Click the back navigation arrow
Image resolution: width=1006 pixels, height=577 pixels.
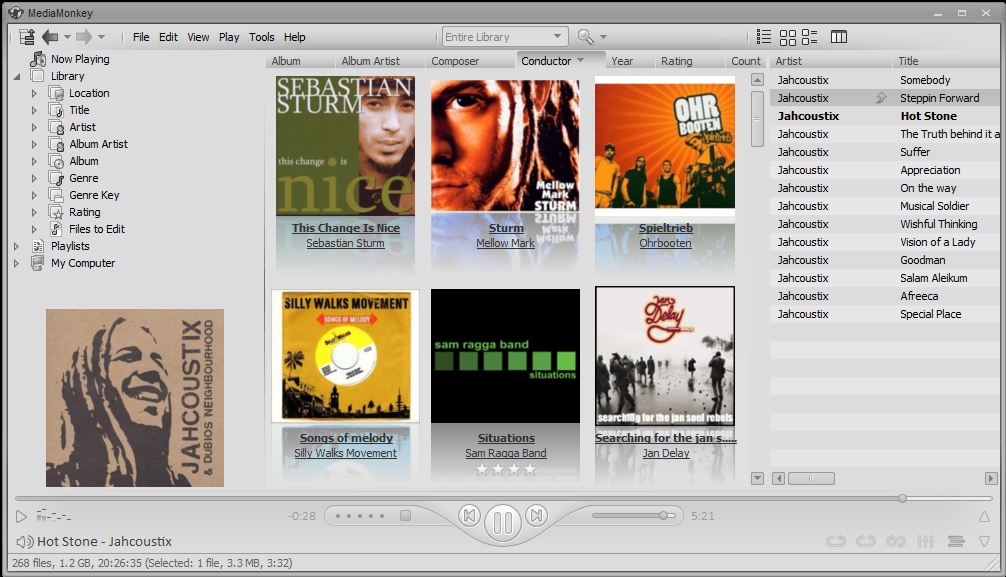pos(49,37)
